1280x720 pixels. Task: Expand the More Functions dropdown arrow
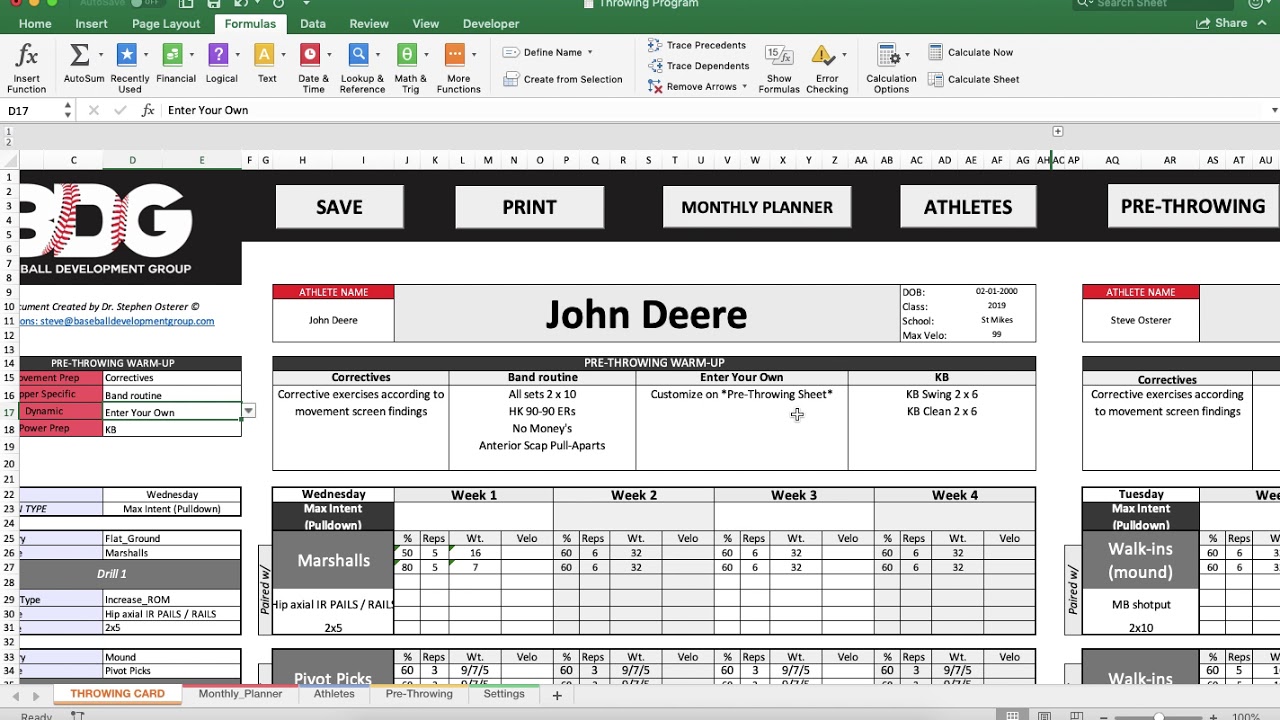[x=474, y=55]
